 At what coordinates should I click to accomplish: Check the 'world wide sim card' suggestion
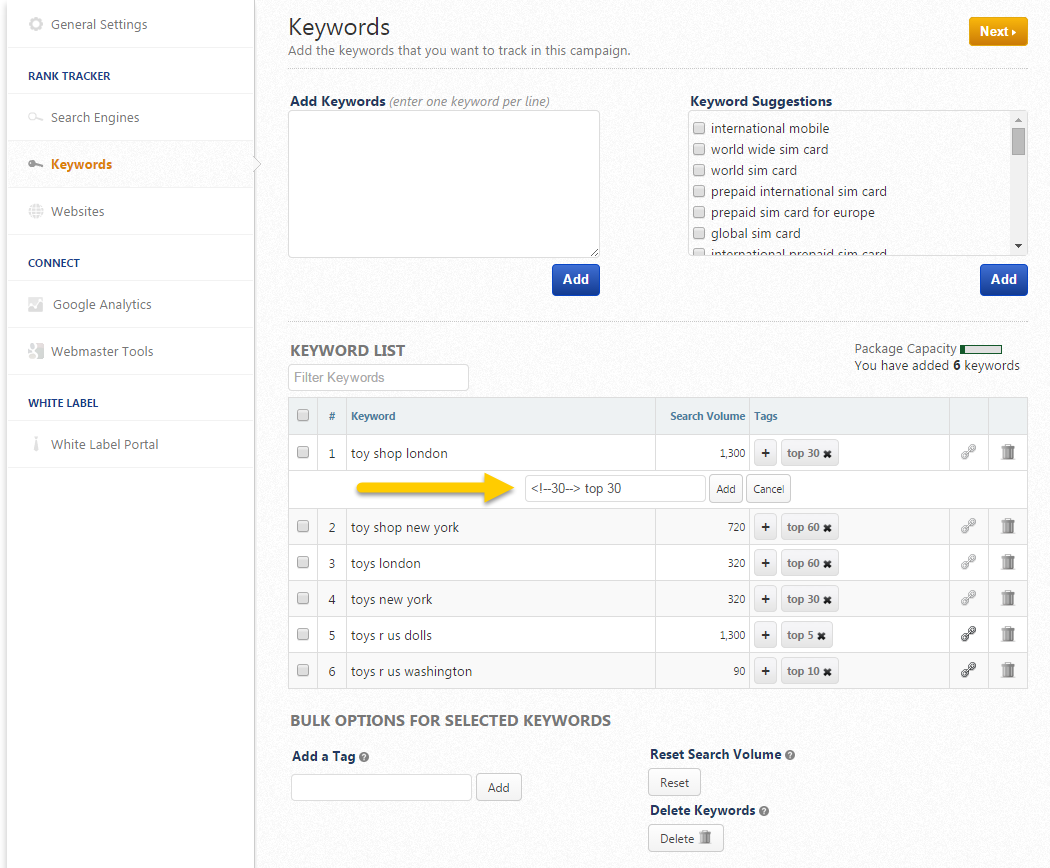[700, 149]
